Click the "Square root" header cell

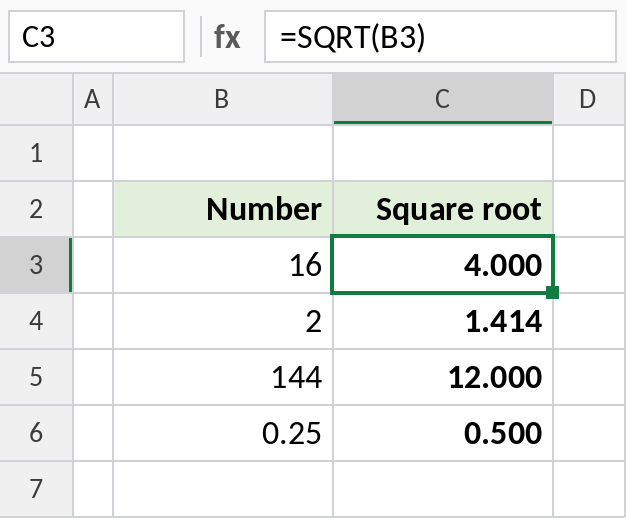point(443,209)
